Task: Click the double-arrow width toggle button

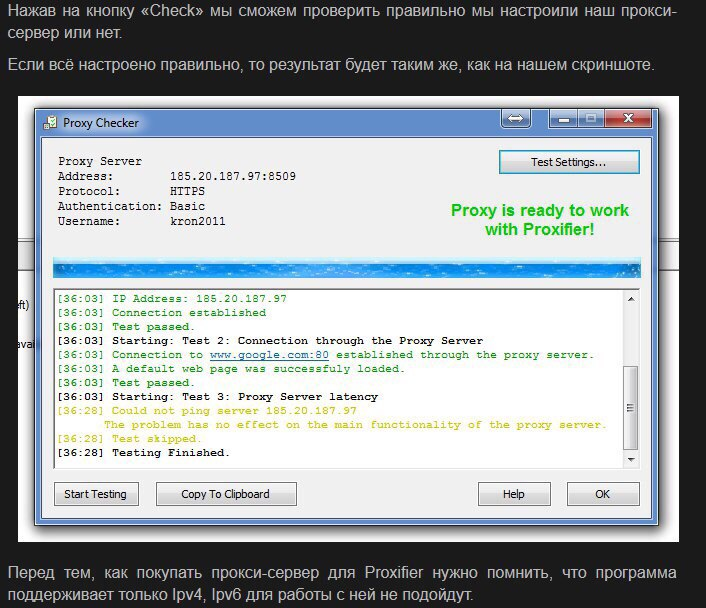Action: click(516, 118)
